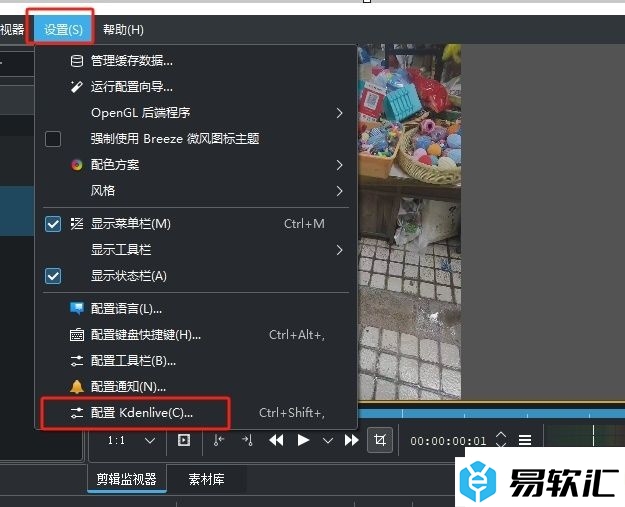Open play options dropdown arrow
Screen dimensions: 625x507
click(328, 441)
